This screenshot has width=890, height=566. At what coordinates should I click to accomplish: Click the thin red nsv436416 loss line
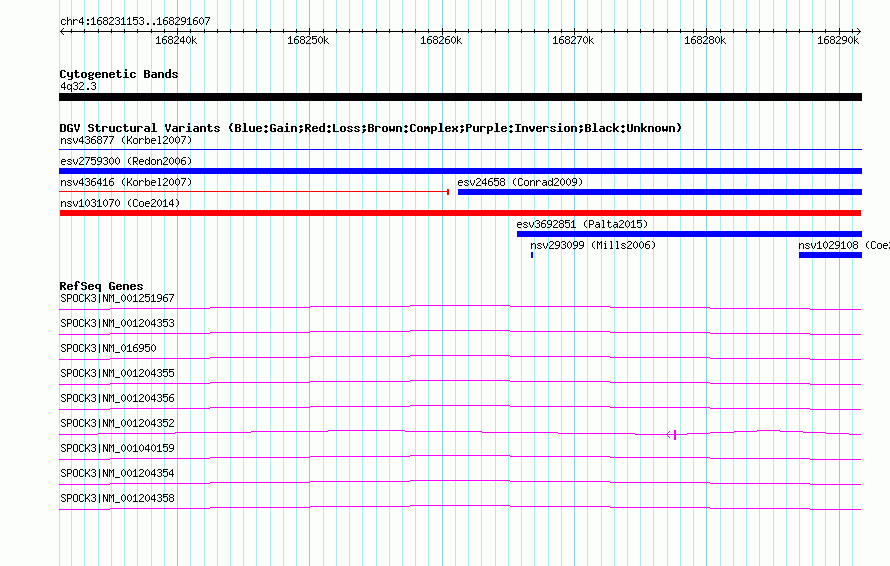point(254,192)
